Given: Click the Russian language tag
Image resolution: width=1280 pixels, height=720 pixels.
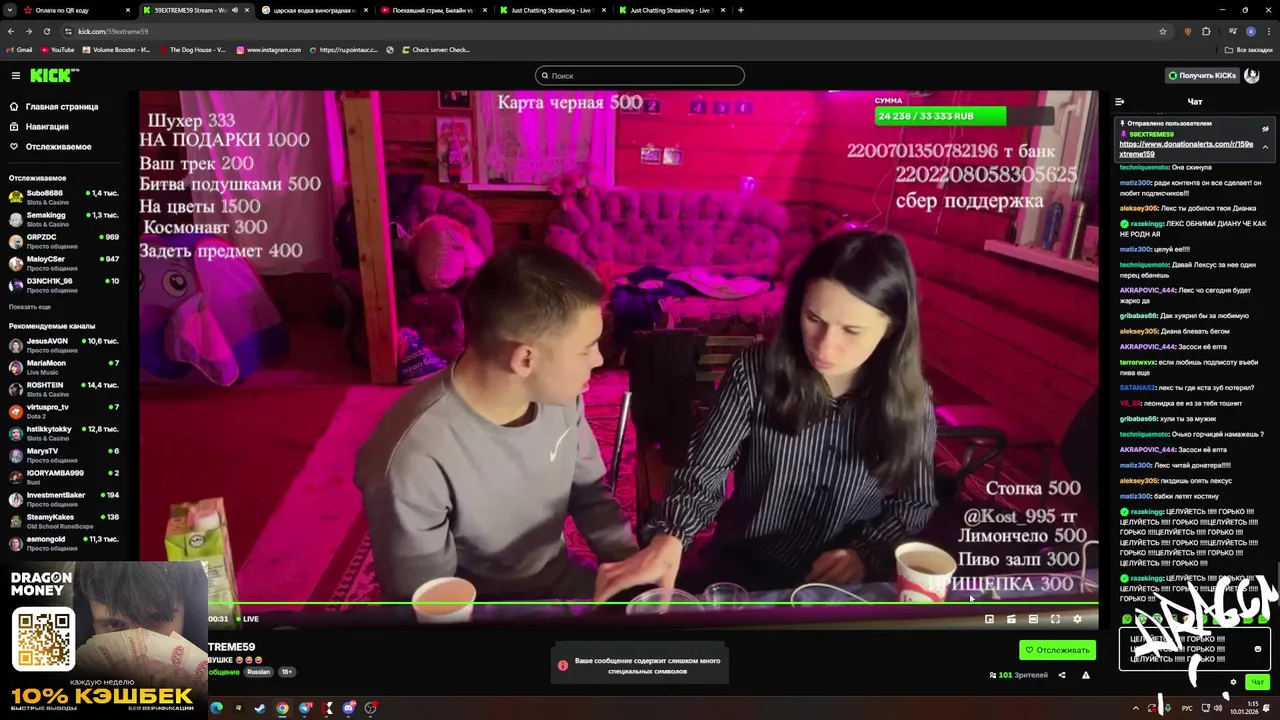Looking at the screenshot, I should tap(259, 672).
